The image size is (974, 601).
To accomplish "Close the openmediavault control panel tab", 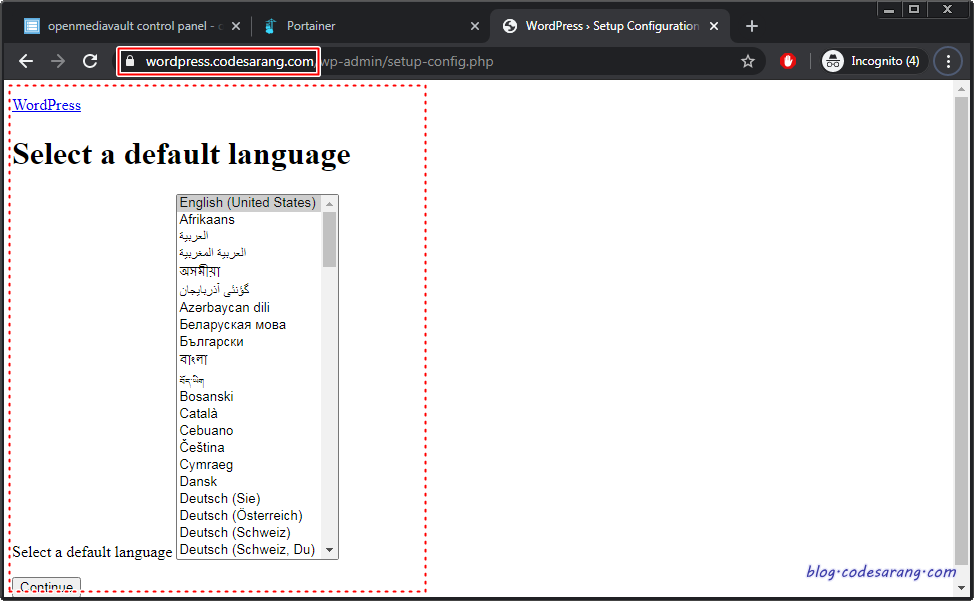I will [x=236, y=26].
